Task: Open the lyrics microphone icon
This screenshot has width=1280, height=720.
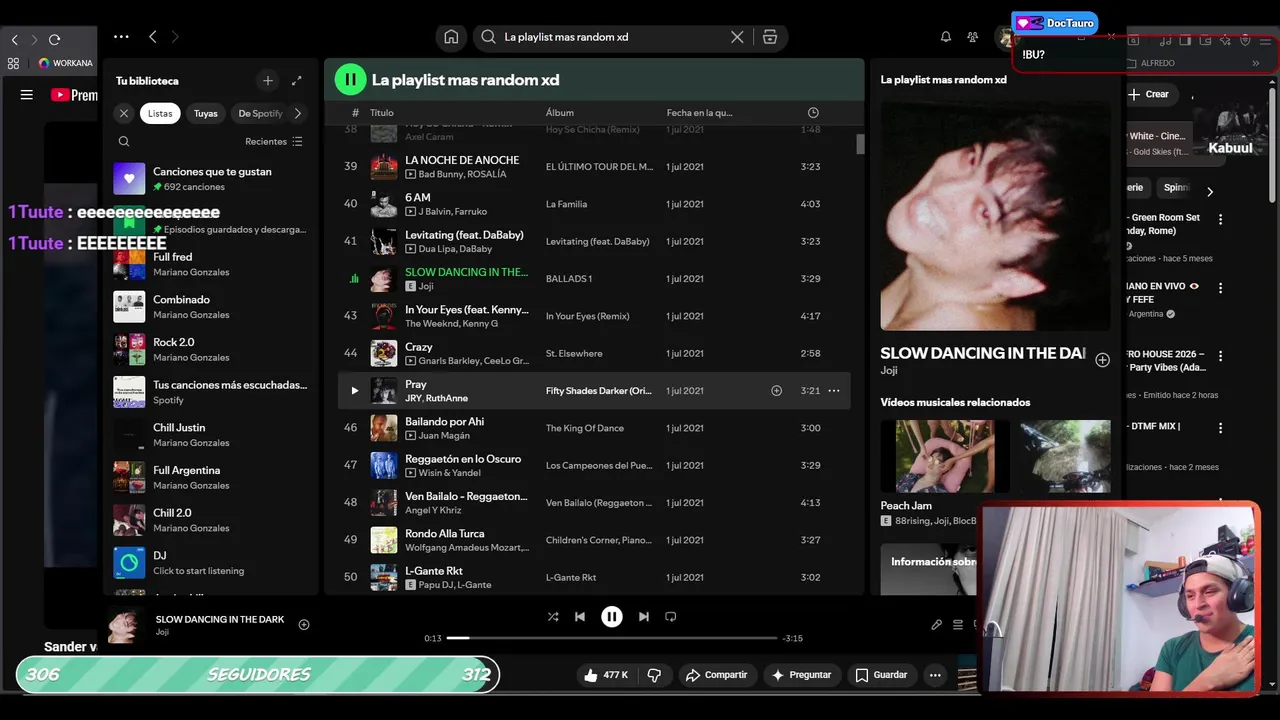Action: click(x=936, y=625)
